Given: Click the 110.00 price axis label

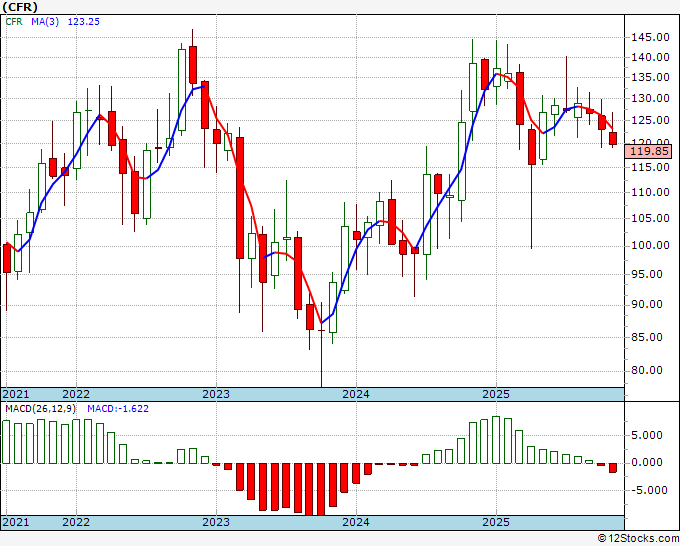Looking at the screenshot, I should [649, 192].
